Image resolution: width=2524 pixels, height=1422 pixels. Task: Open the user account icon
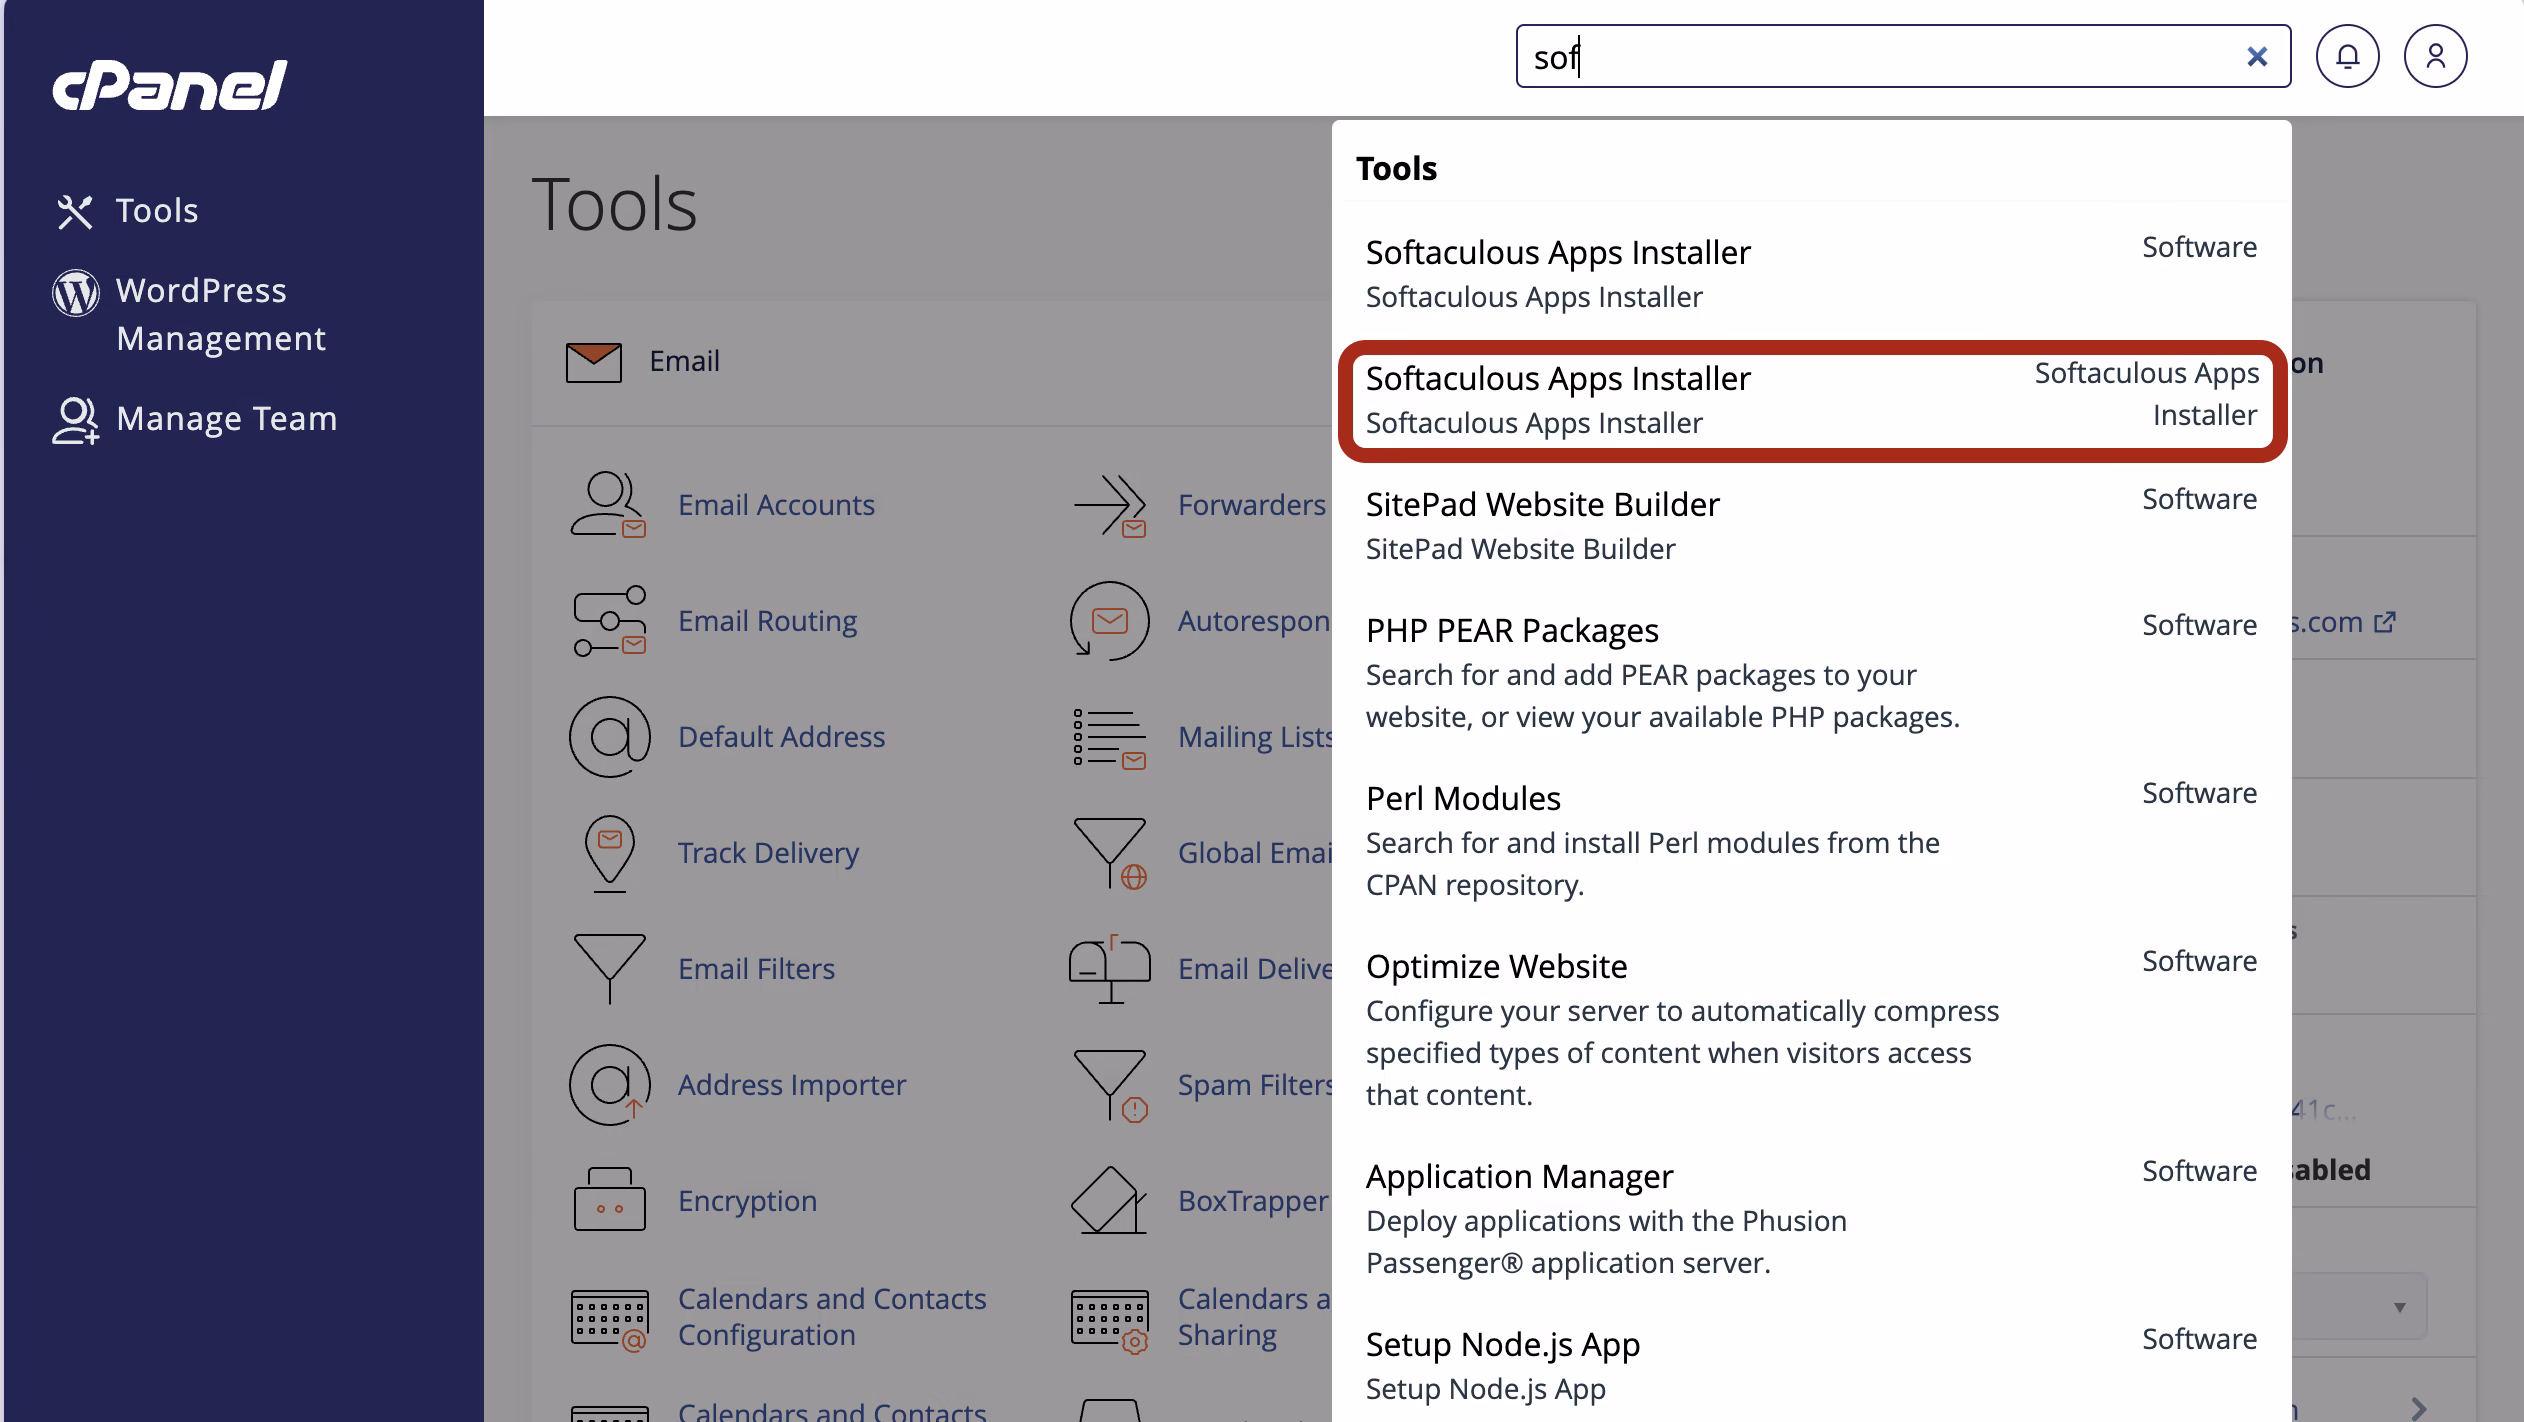(x=2435, y=56)
